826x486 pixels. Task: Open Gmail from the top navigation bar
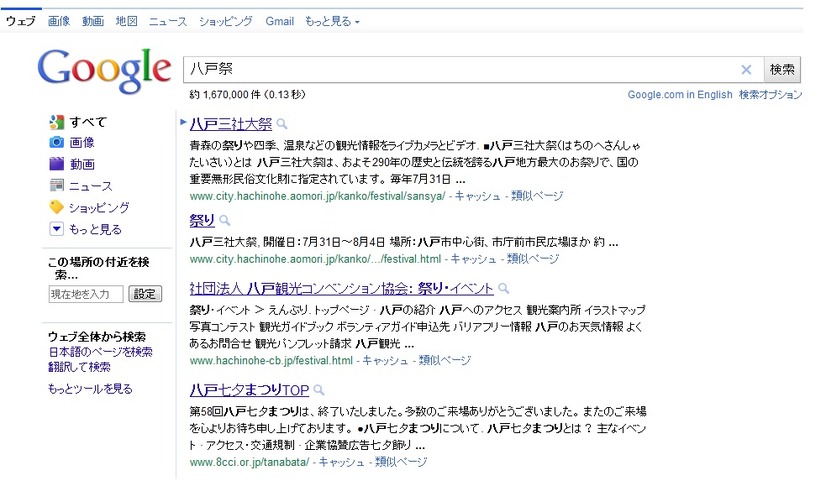(279, 22)
